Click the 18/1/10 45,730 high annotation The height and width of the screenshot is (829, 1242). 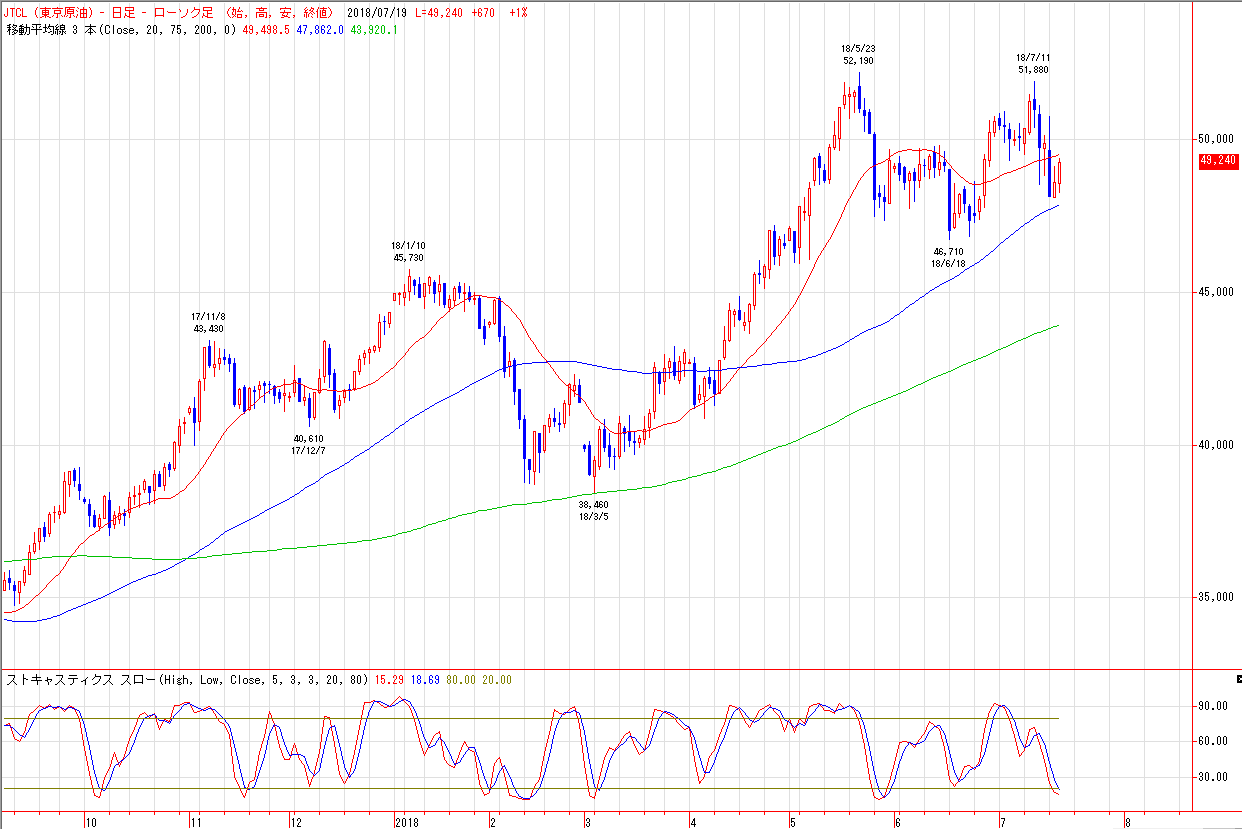[x=409, y=251]
